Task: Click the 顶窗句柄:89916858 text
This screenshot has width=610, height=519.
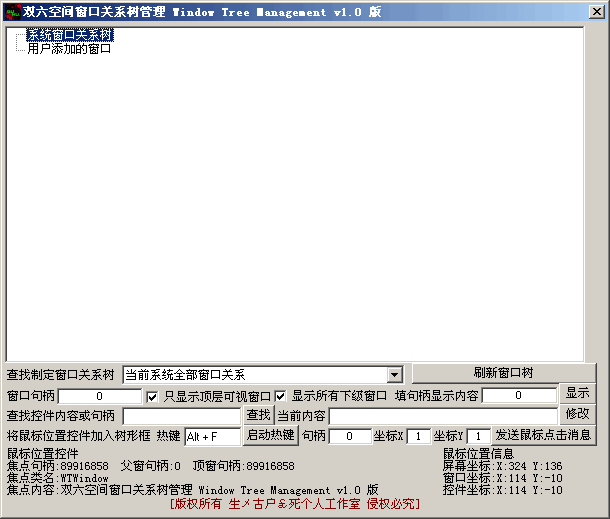Action: (x=244, y=466)
